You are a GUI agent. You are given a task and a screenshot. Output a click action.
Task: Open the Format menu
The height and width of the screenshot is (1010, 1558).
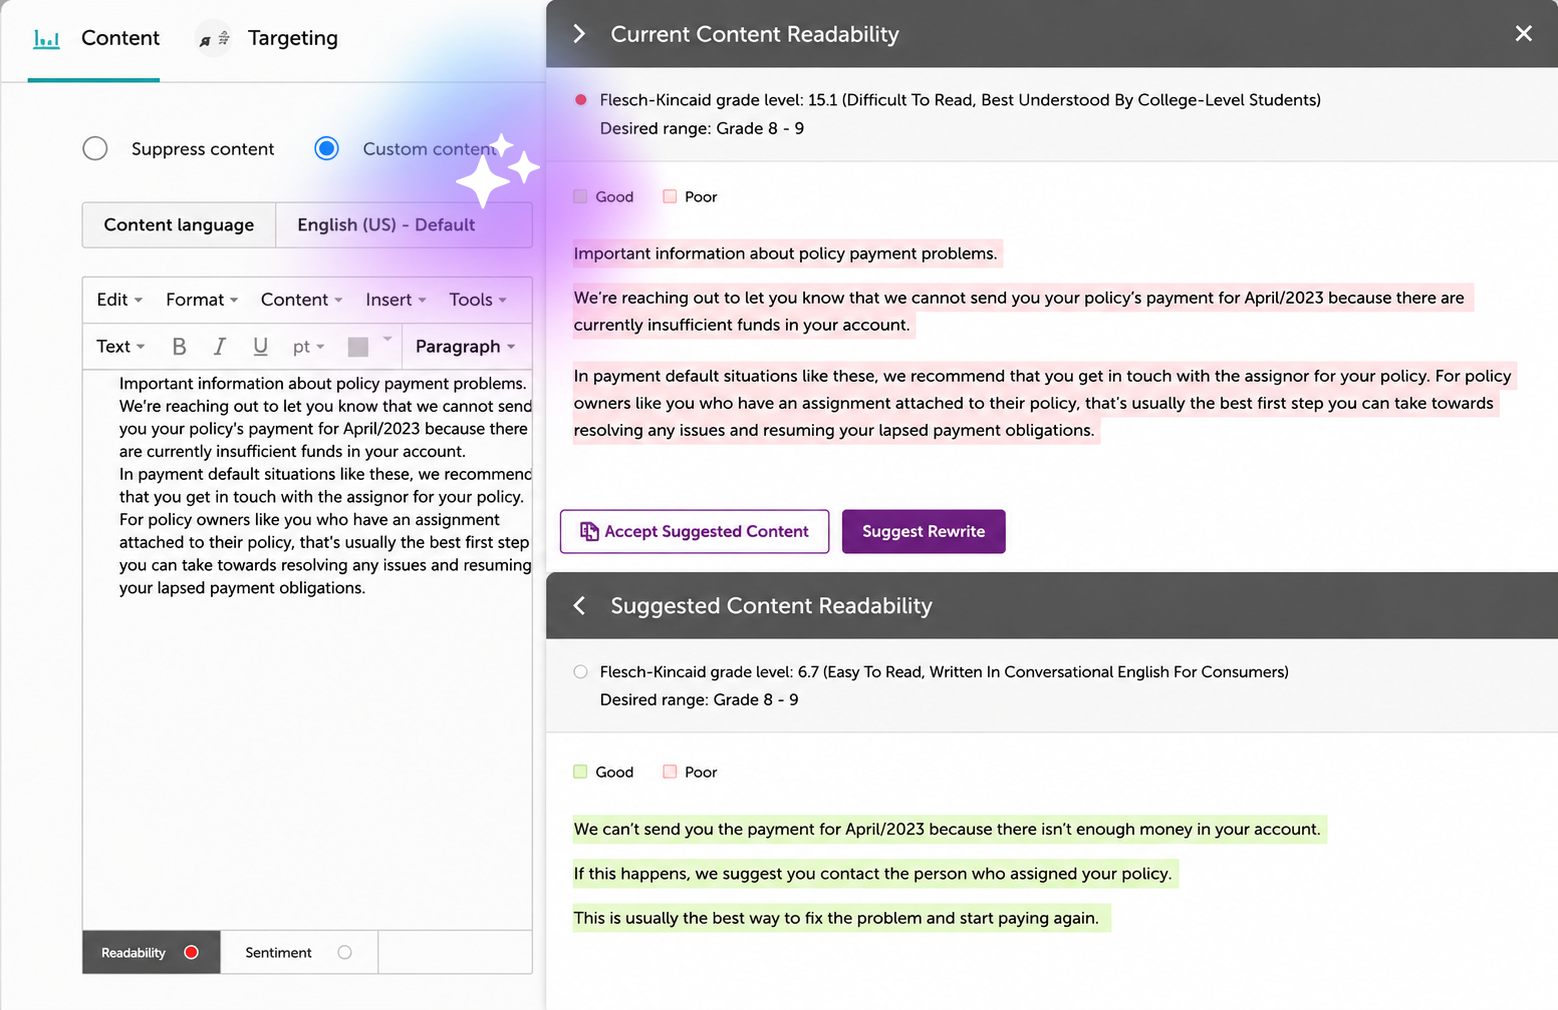click(x=201, y=299)
